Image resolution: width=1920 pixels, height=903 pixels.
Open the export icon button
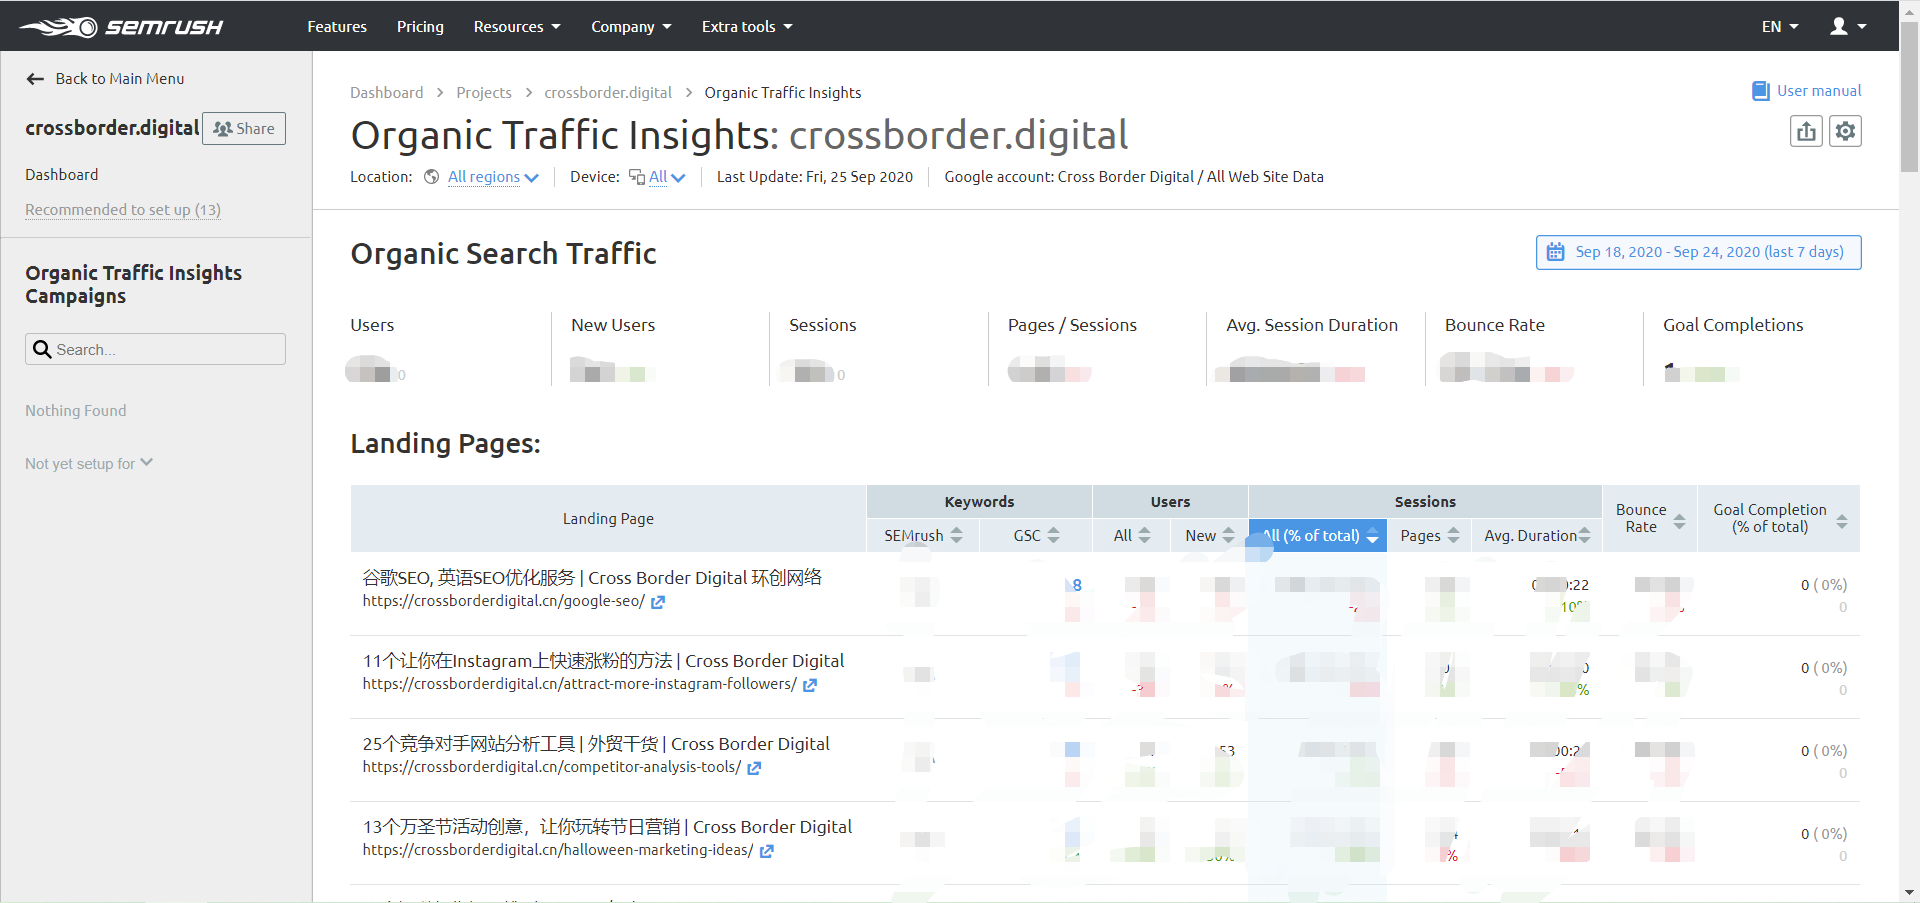[x=1805, y=131]
